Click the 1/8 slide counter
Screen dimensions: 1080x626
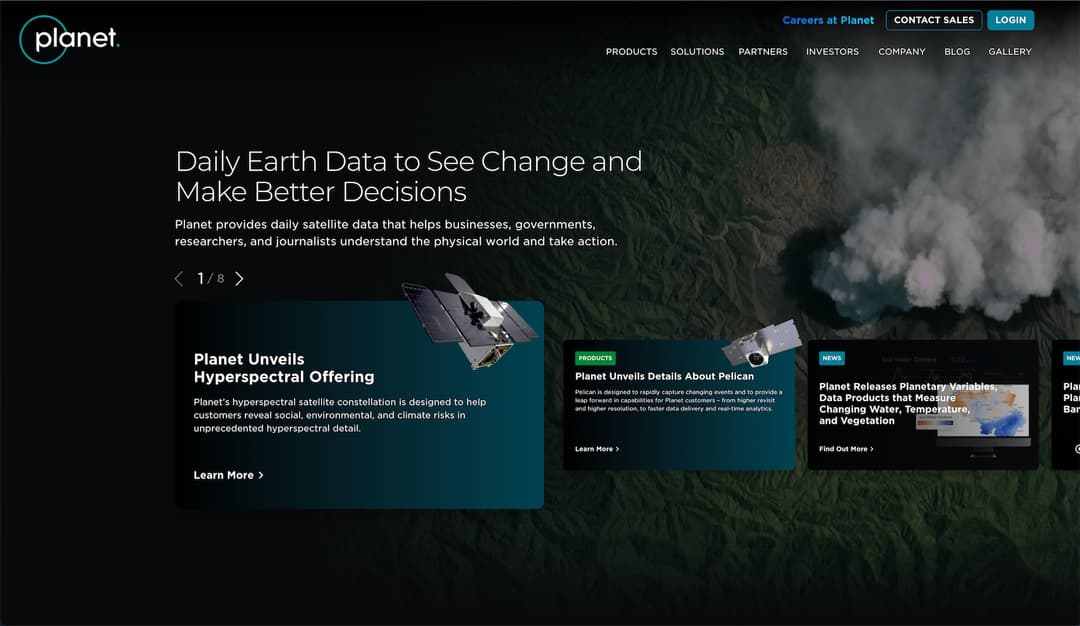(209, 278)
